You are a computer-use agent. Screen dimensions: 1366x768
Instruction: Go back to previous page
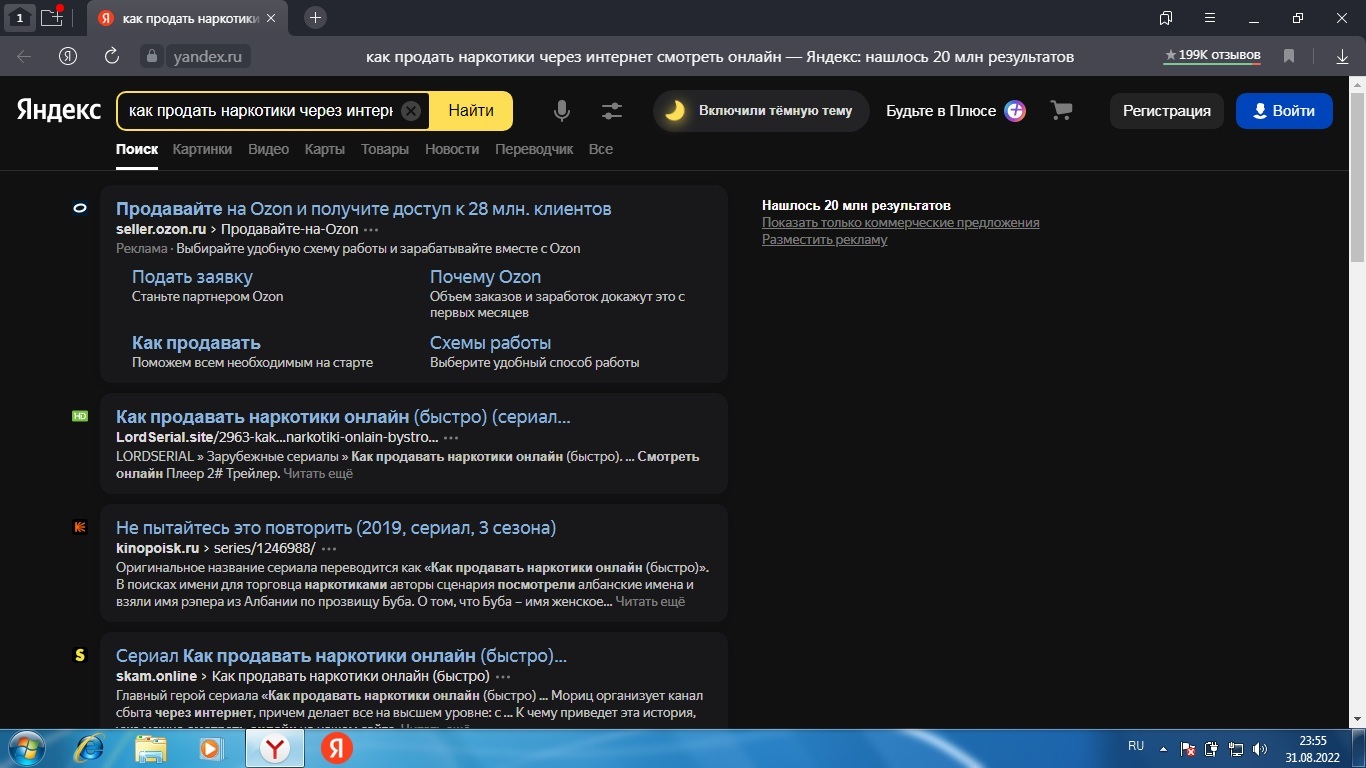pyautogui.click(x=24, y=57)
